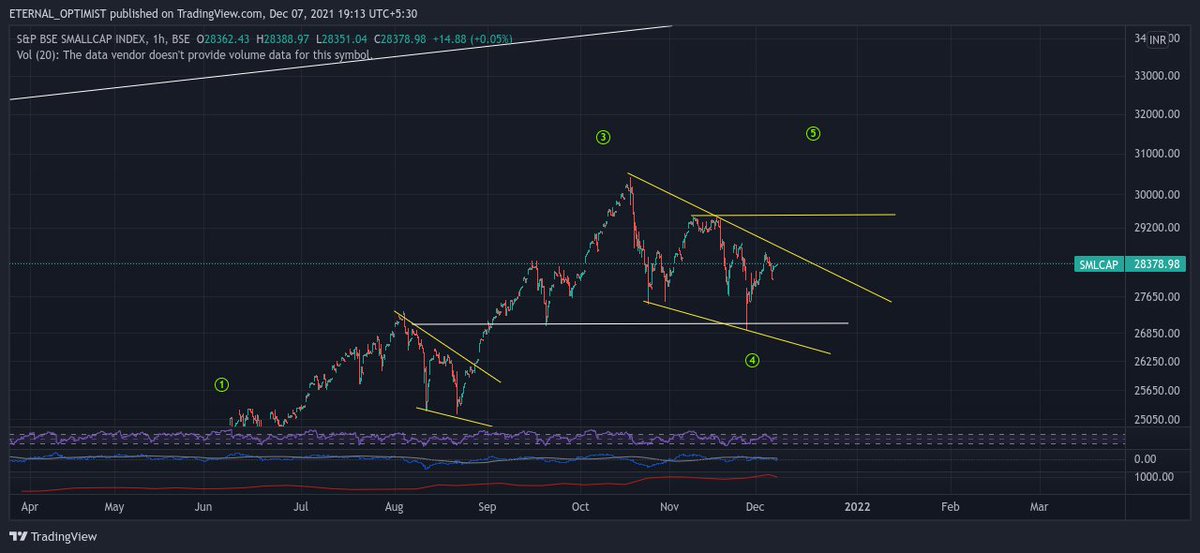This screenshot has height=553, width=1200.
Task: Select the green wave 1 marker
Action: (x=222, y=384)
